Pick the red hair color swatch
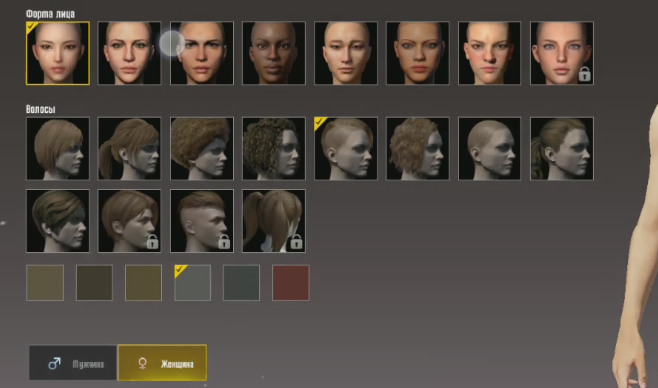 (291, 283)
